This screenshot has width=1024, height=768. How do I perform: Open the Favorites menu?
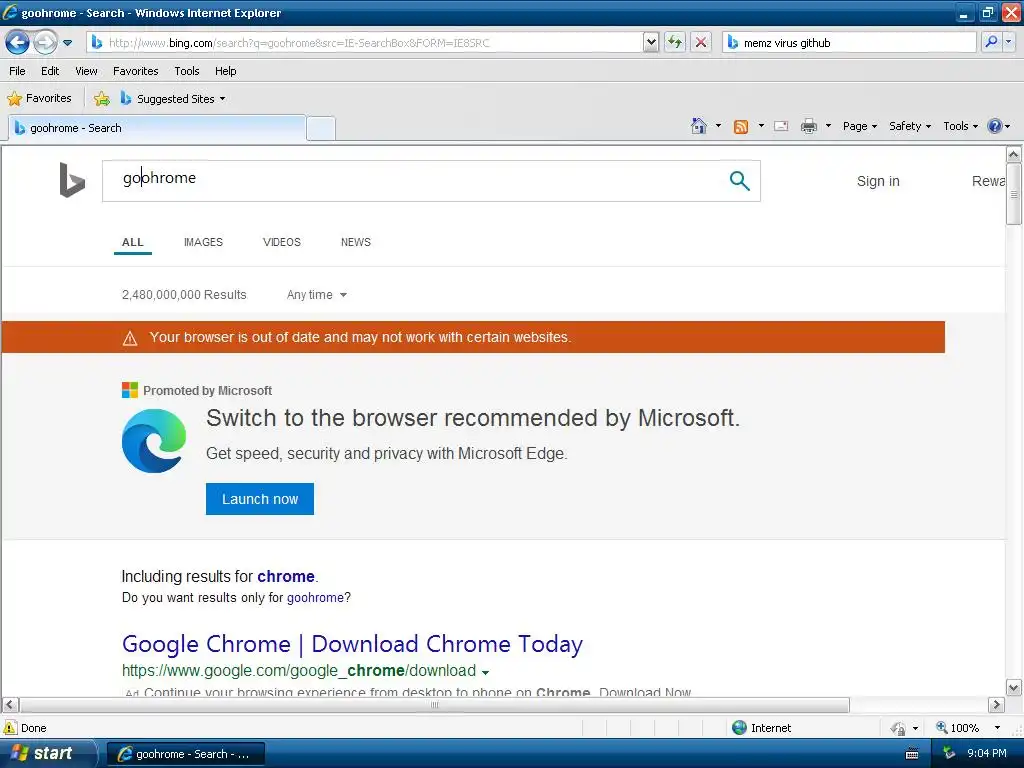[136, 71]
